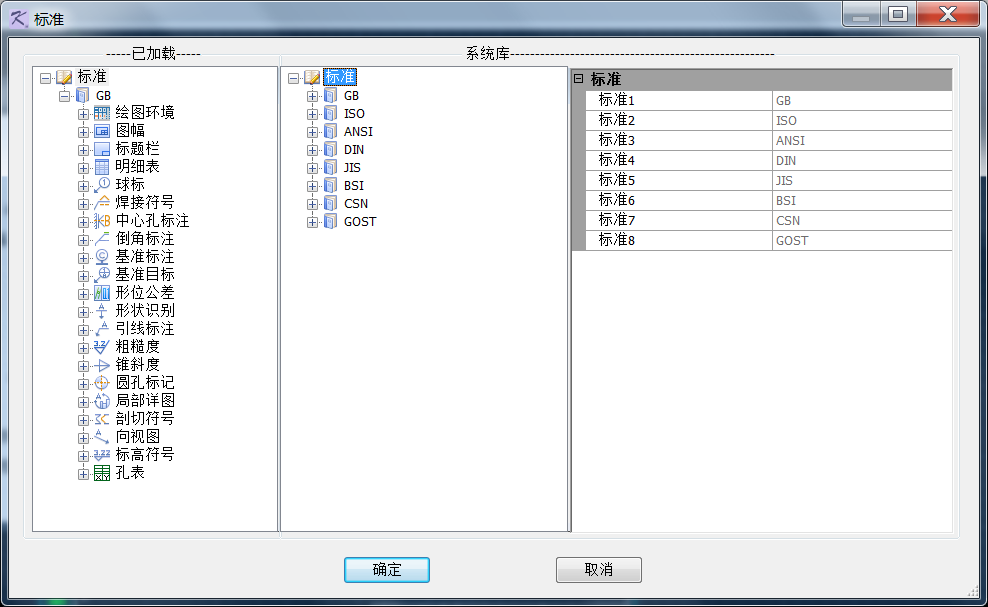Select the BSI label in system library
Image resolution: width=988 pixels, height=607 pixels.
pyautogui.click(x=354, y=186)
